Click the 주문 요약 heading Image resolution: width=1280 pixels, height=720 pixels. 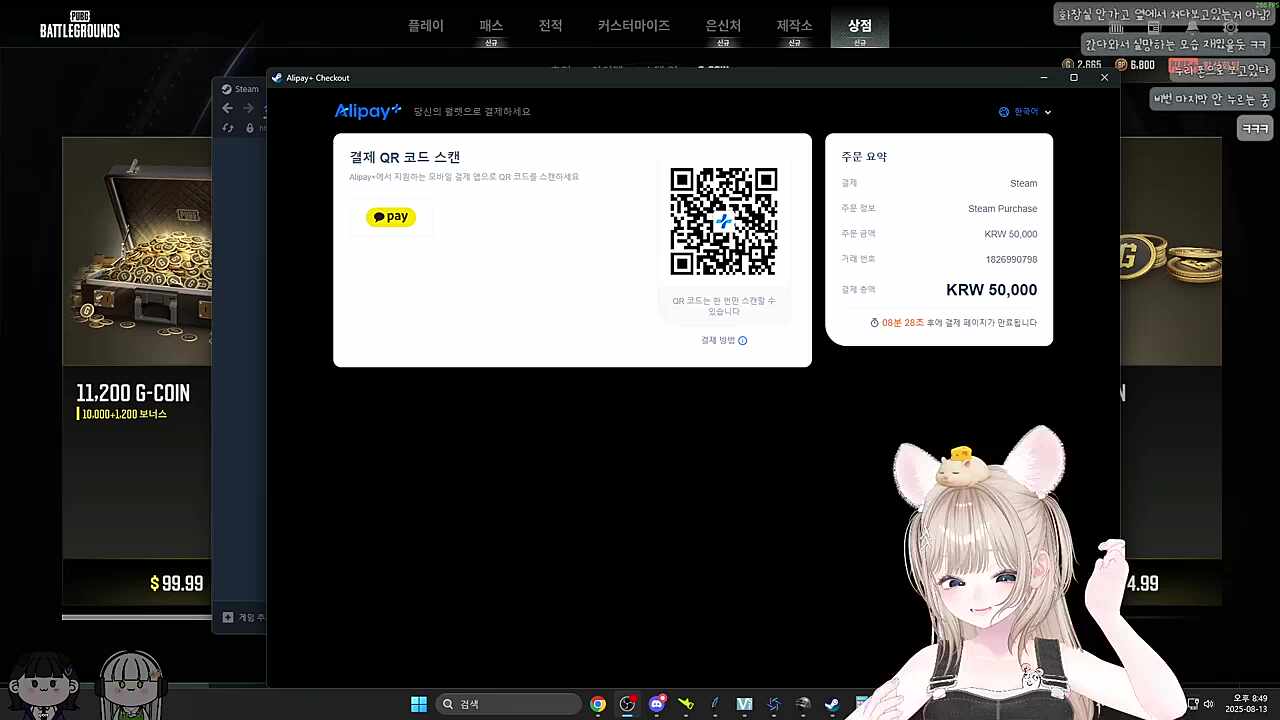[864, 157]
